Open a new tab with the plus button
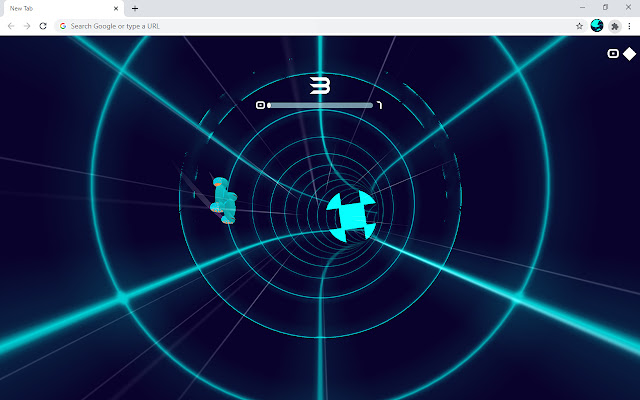The image size is (640, 400). coord(135,8)
